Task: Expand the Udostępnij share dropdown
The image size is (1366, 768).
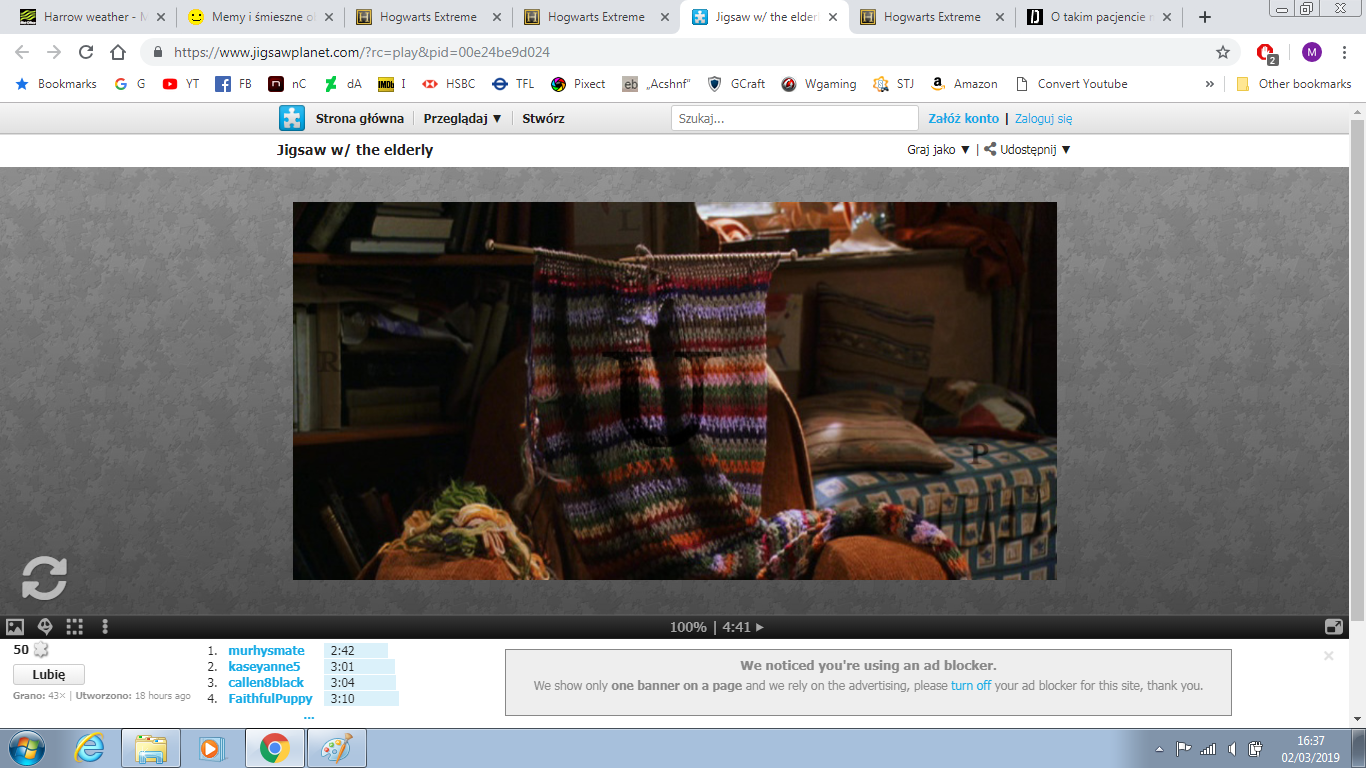Action: click(x=1027, y=149)
